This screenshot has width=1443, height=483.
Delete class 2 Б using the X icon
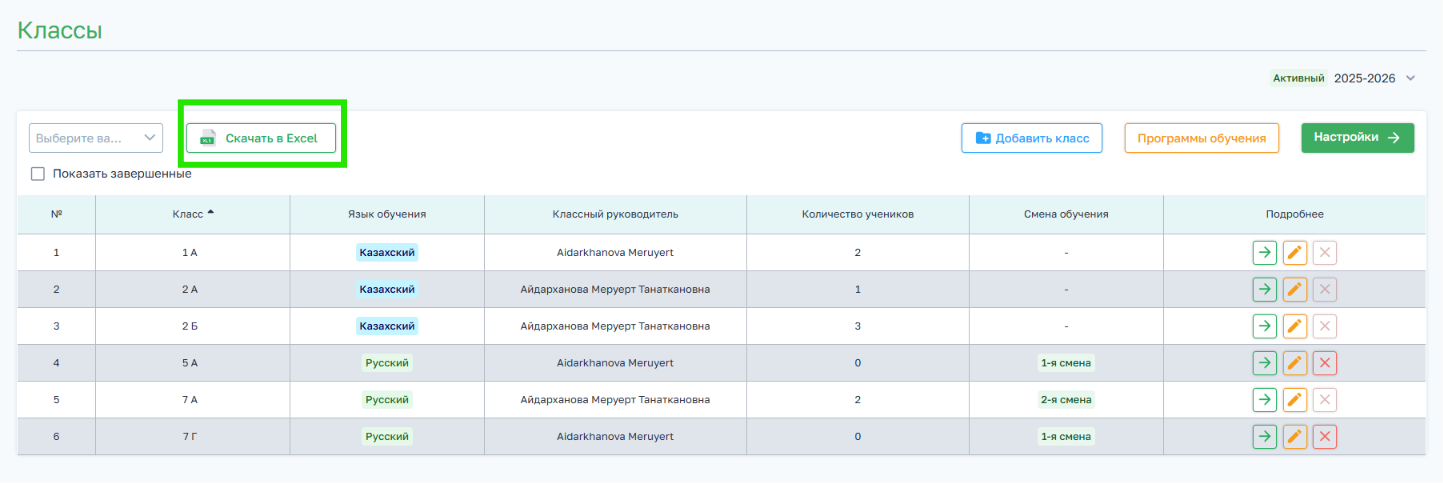coord(1325,326)
